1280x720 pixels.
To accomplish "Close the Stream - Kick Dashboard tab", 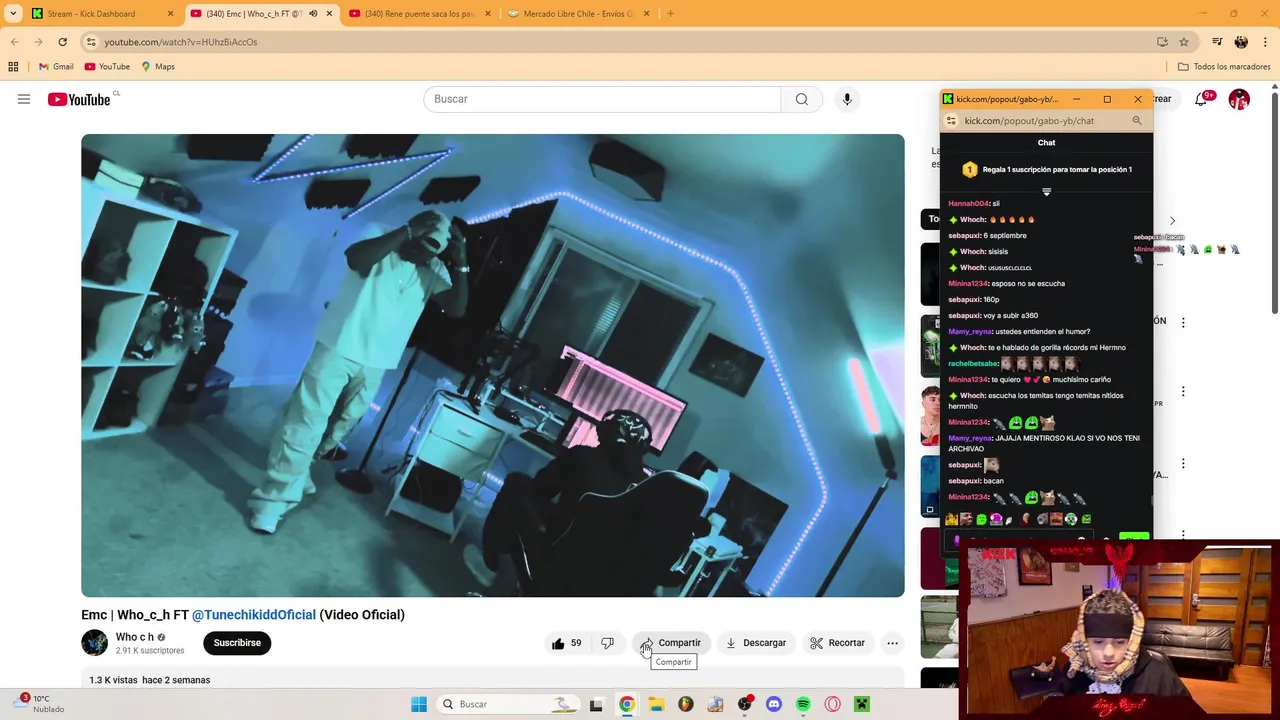I will [170, 14].
